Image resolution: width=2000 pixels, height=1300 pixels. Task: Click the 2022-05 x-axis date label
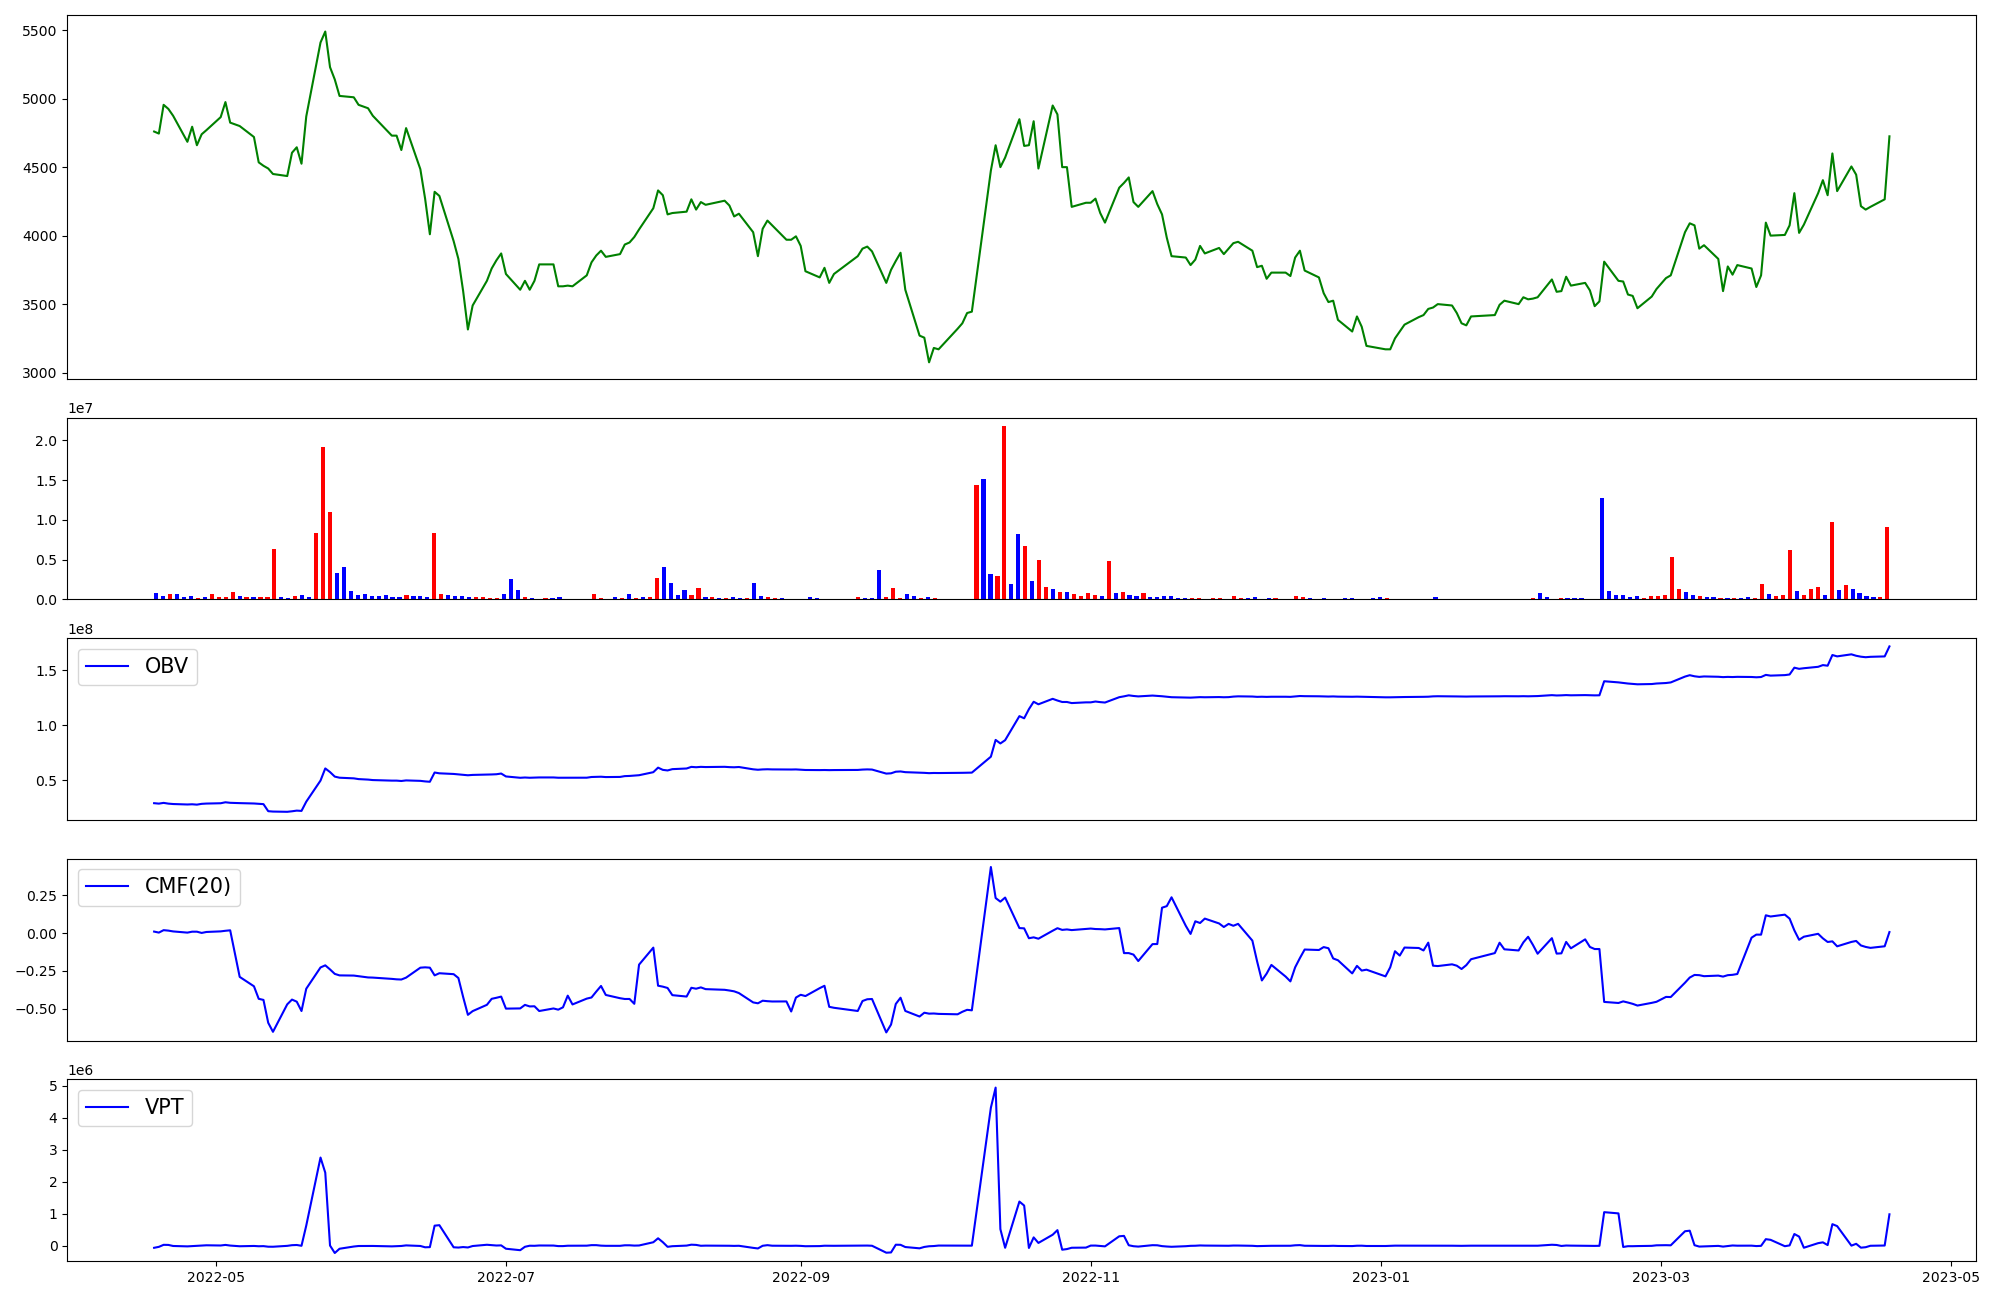coord(216,1277)
